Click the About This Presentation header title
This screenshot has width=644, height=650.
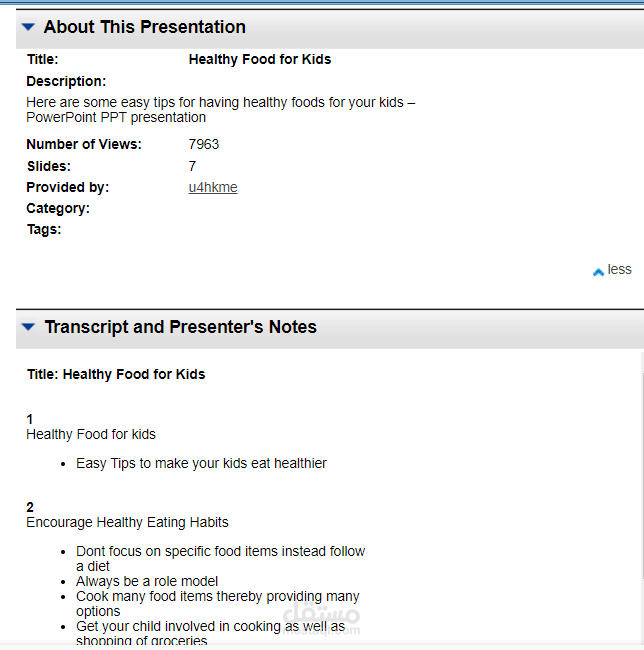point(145,27)
